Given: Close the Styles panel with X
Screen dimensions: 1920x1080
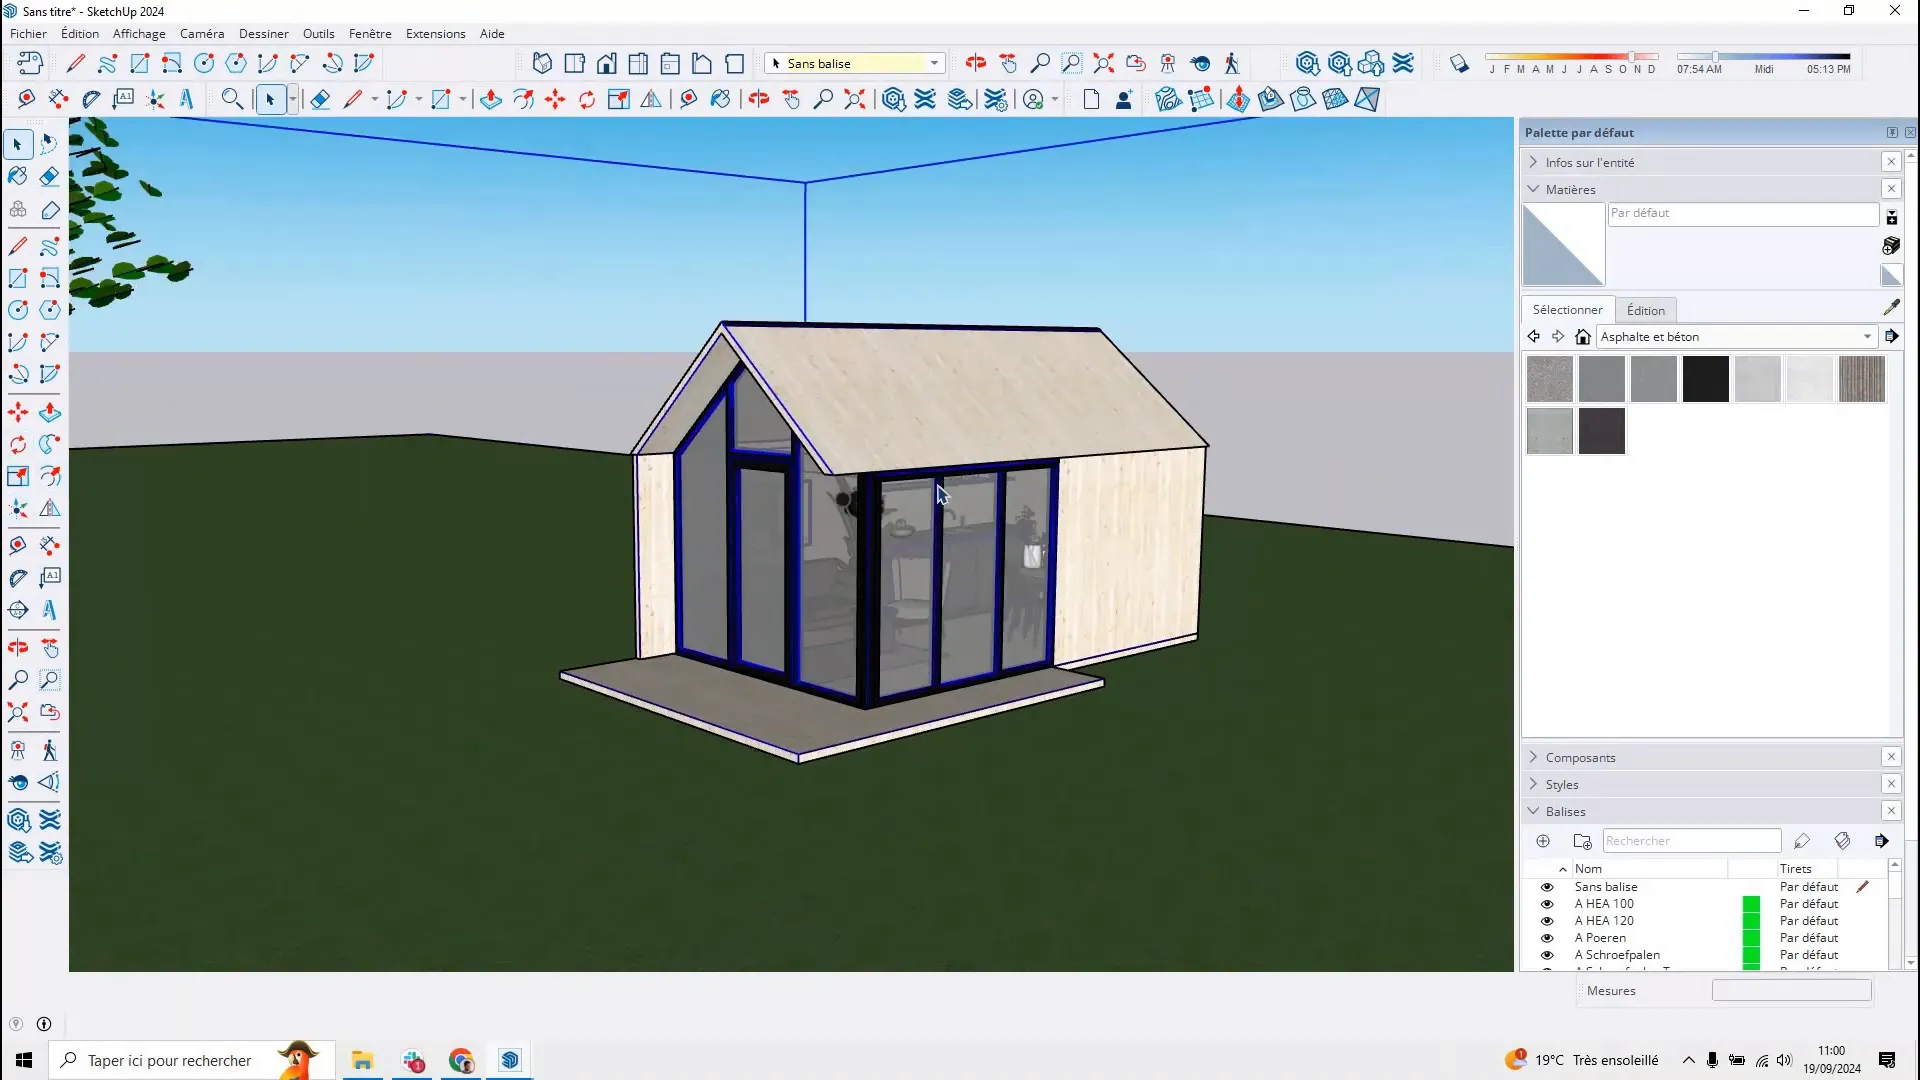Looking at the screenshot, I should (1891, 784).
